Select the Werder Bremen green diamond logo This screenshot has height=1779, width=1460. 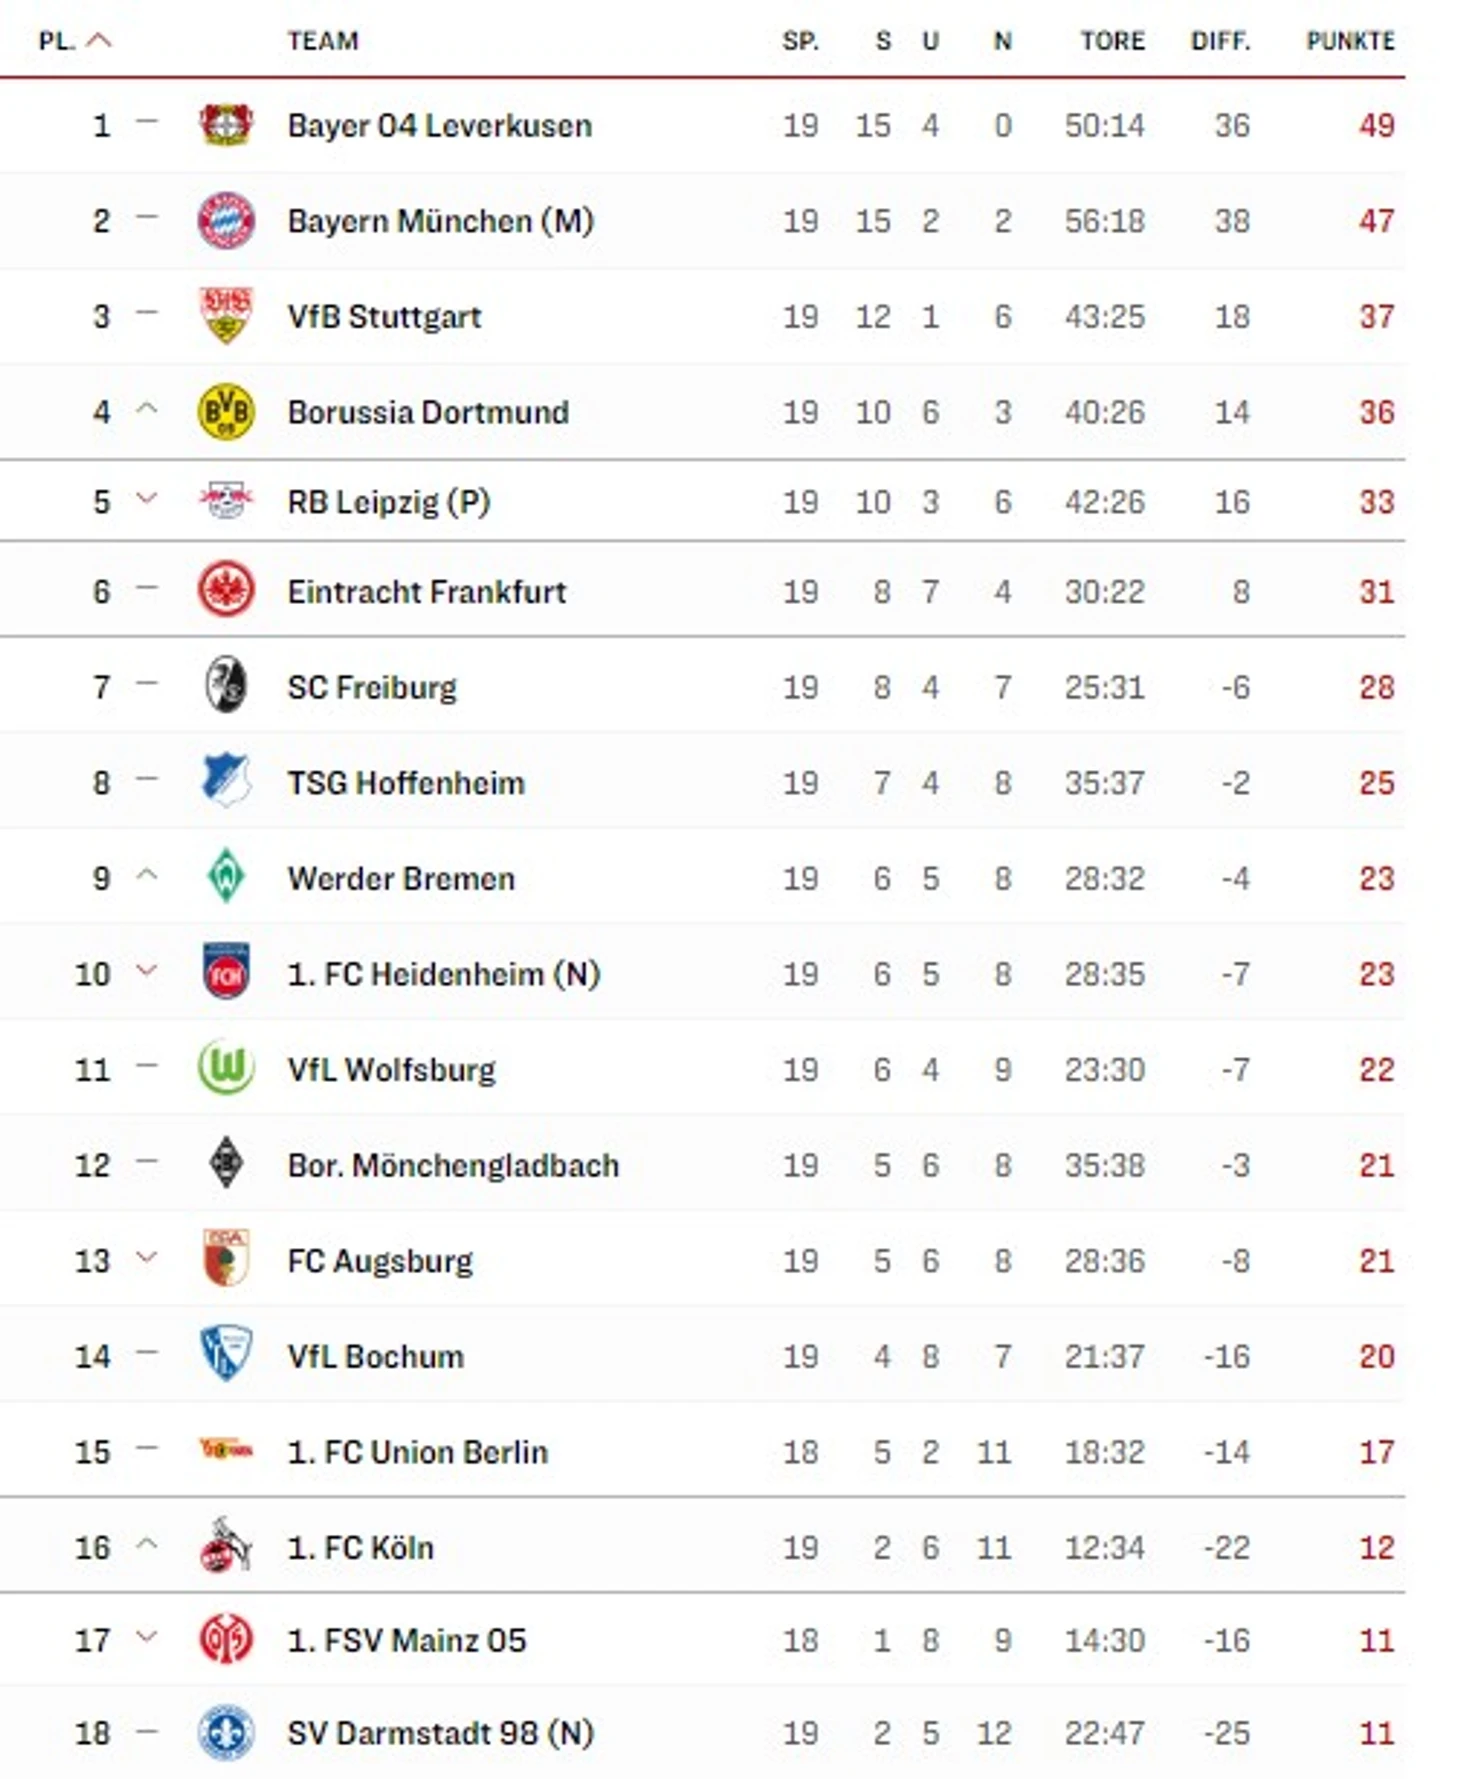226,877
